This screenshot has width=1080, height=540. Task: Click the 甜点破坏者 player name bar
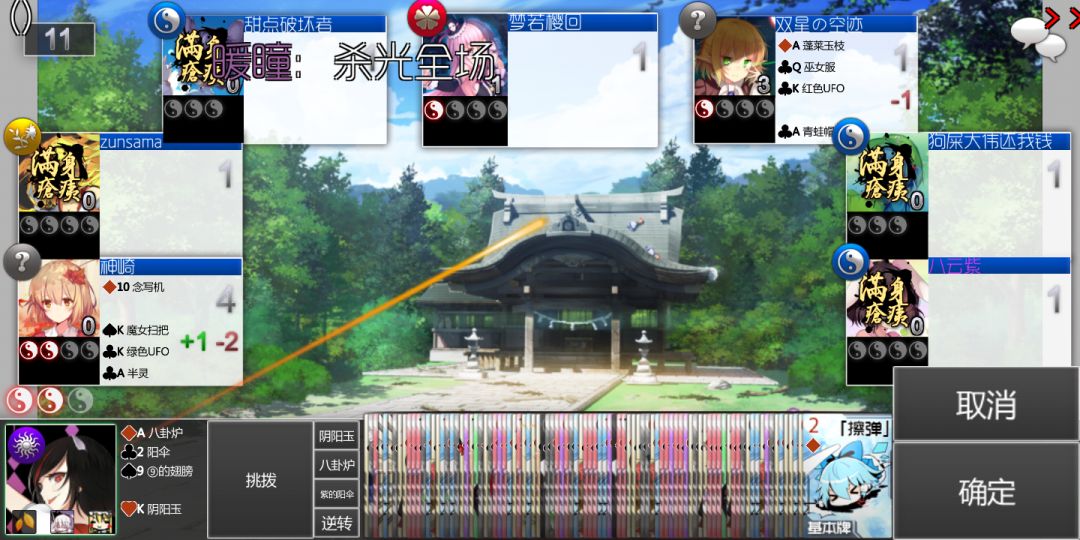coord(315,24)
